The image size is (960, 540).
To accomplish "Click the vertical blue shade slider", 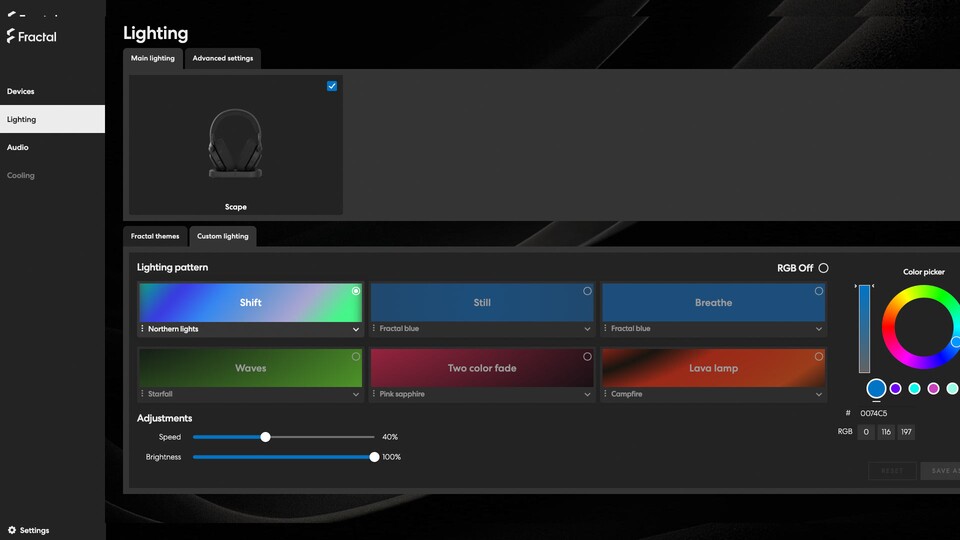I will pos(864,329).
